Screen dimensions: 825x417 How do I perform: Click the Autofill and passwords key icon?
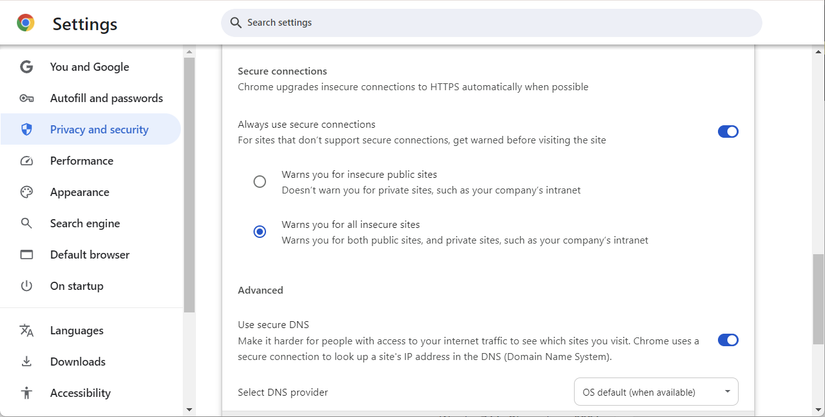tap(27, 98)
